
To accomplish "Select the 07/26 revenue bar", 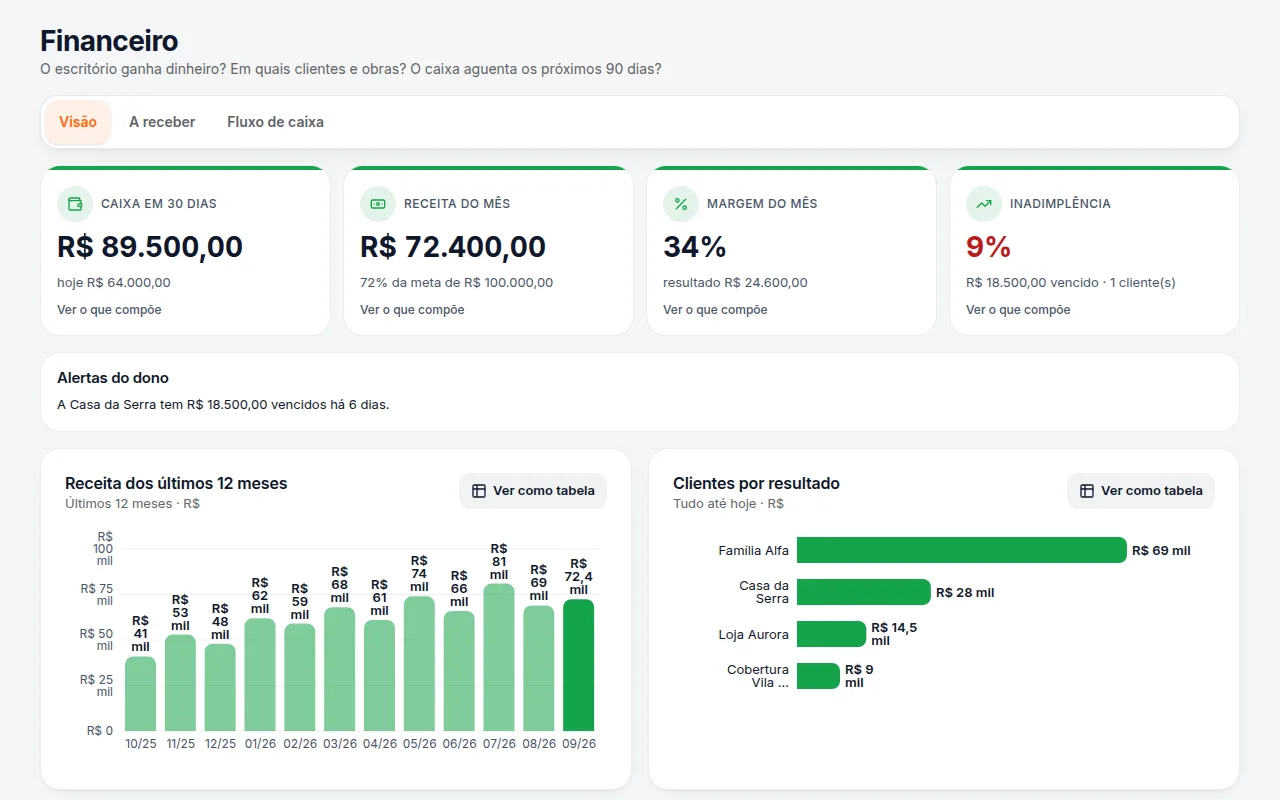I will point(499,657).
